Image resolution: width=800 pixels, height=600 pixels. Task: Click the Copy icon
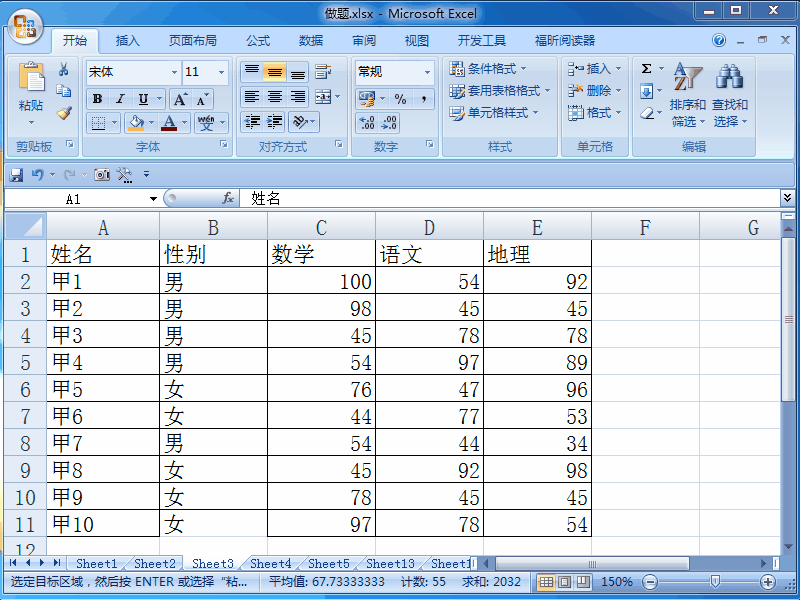click(x=64, y=91)
